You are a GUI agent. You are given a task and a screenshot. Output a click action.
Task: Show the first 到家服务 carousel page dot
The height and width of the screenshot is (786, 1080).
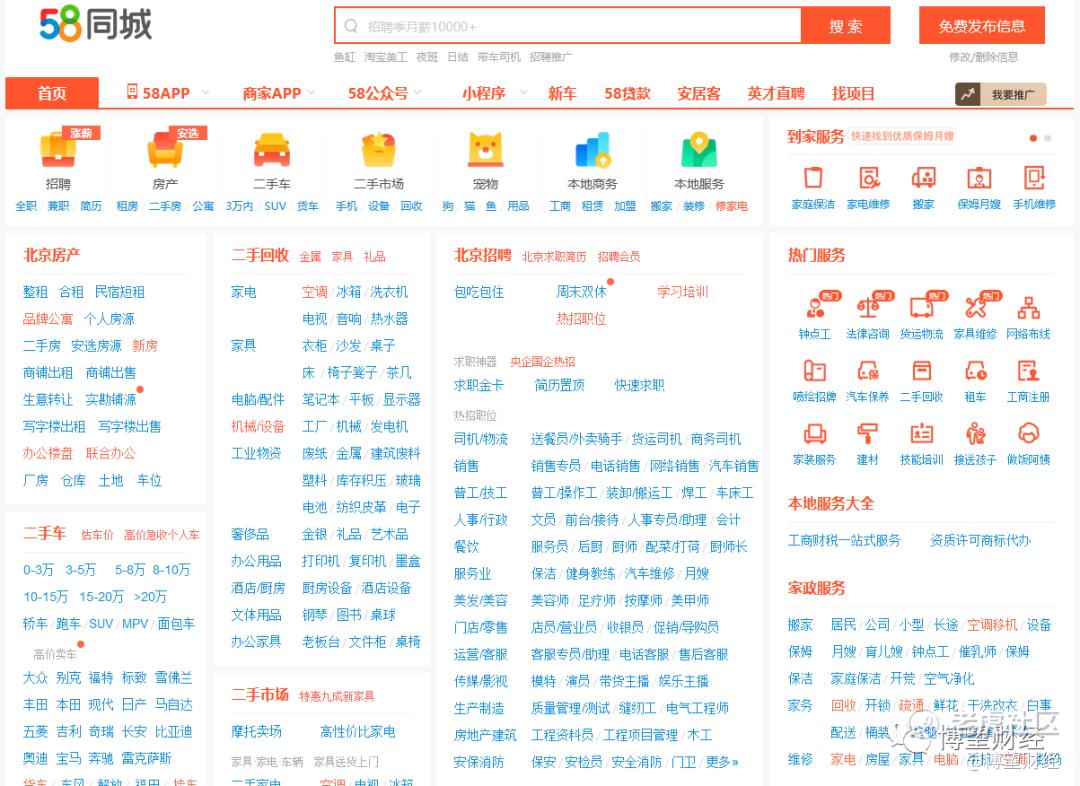pos(1033,138)
